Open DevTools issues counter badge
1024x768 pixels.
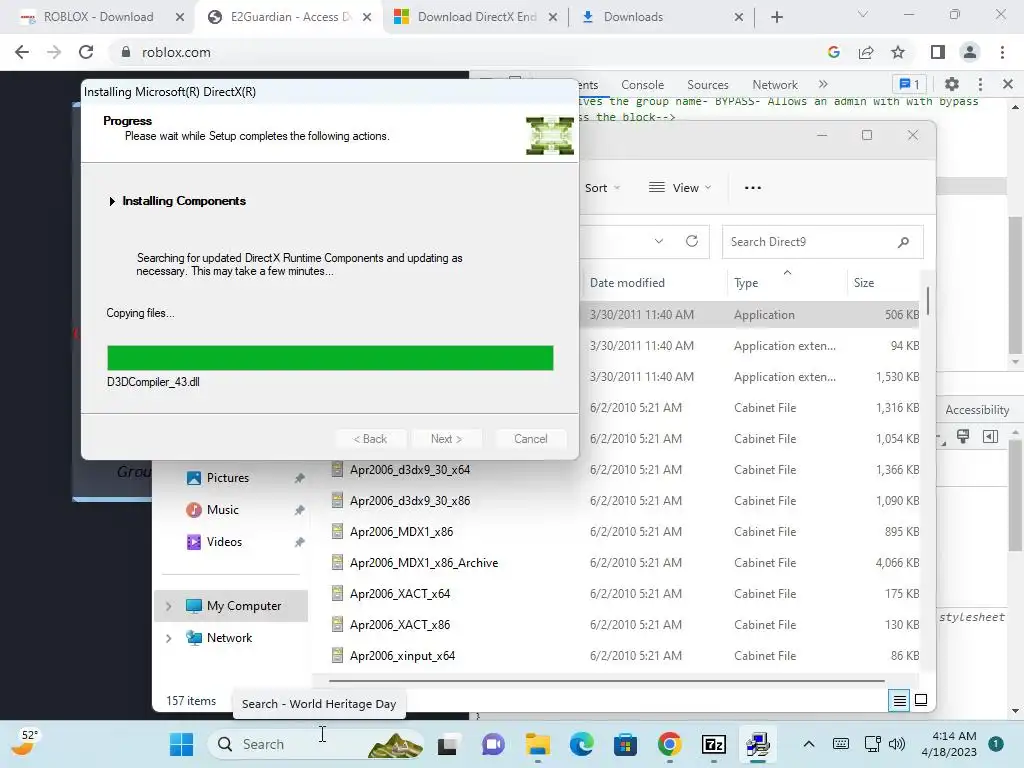pos(909,84)
